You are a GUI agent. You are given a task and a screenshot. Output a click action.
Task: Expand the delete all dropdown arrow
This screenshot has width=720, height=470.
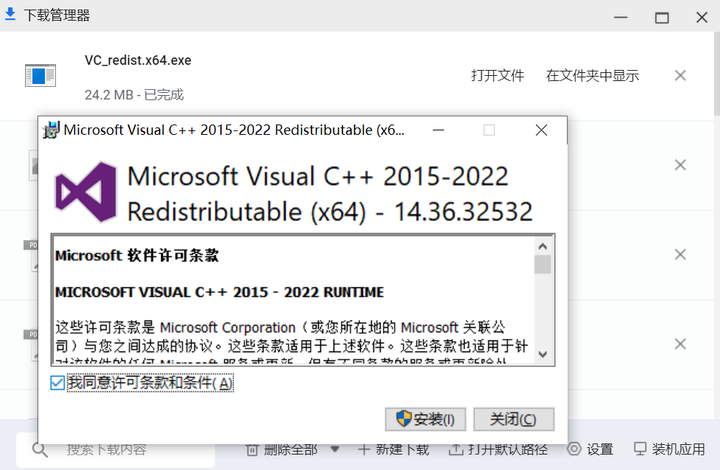(x=335, y=449)
